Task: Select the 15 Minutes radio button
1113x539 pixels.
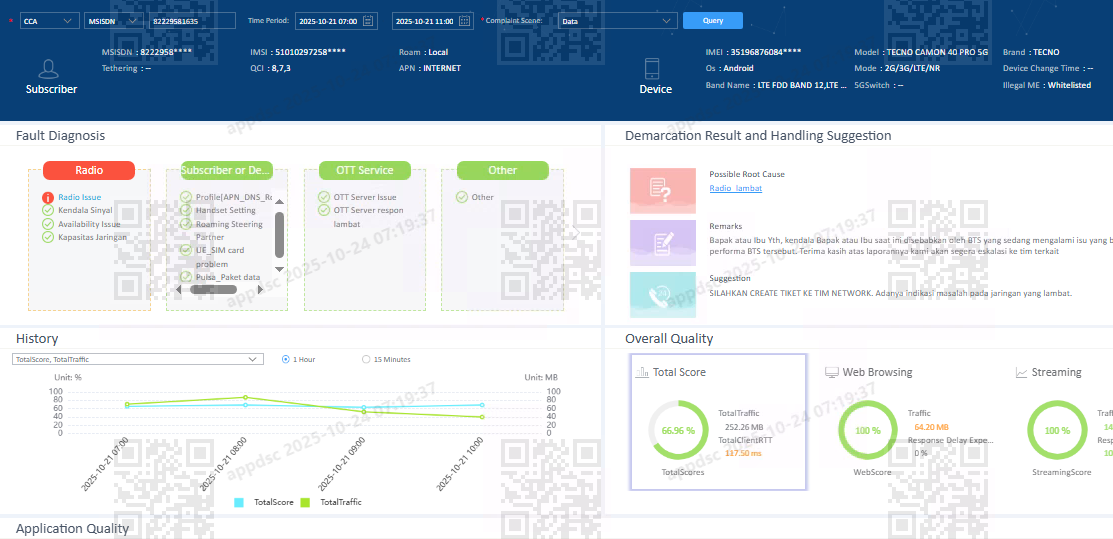Action: (x=366, y=359)
